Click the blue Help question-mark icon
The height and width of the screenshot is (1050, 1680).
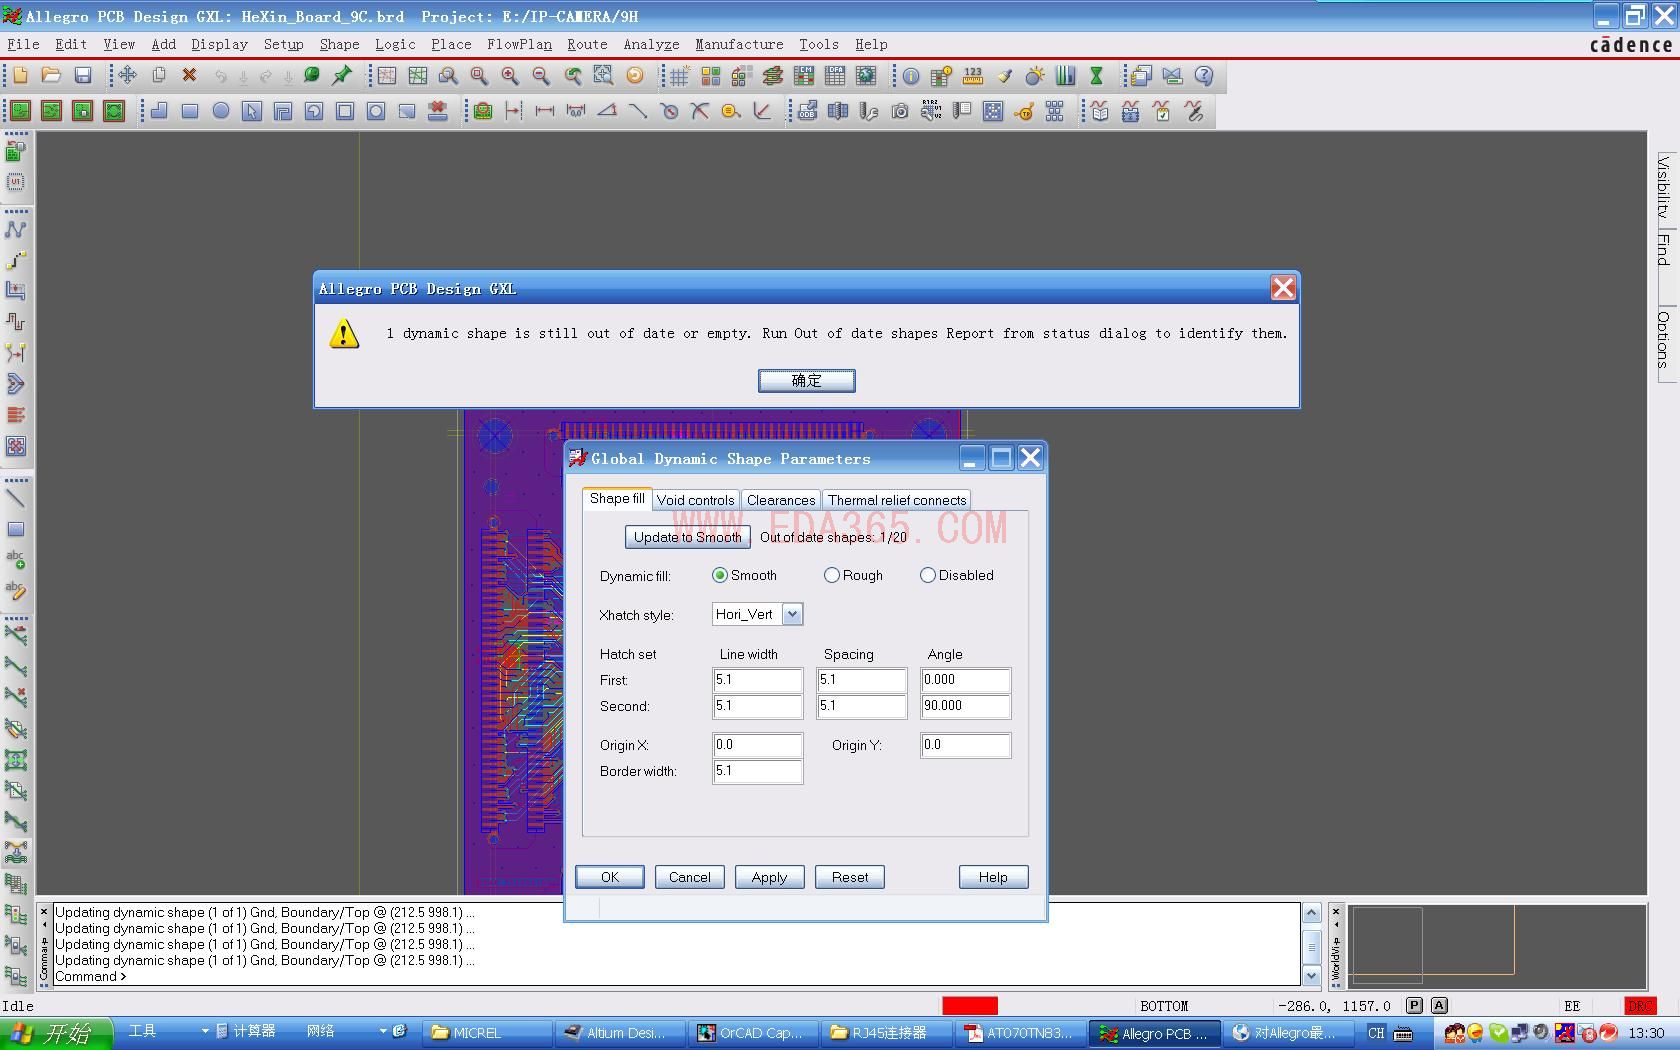pos(1204,76)
